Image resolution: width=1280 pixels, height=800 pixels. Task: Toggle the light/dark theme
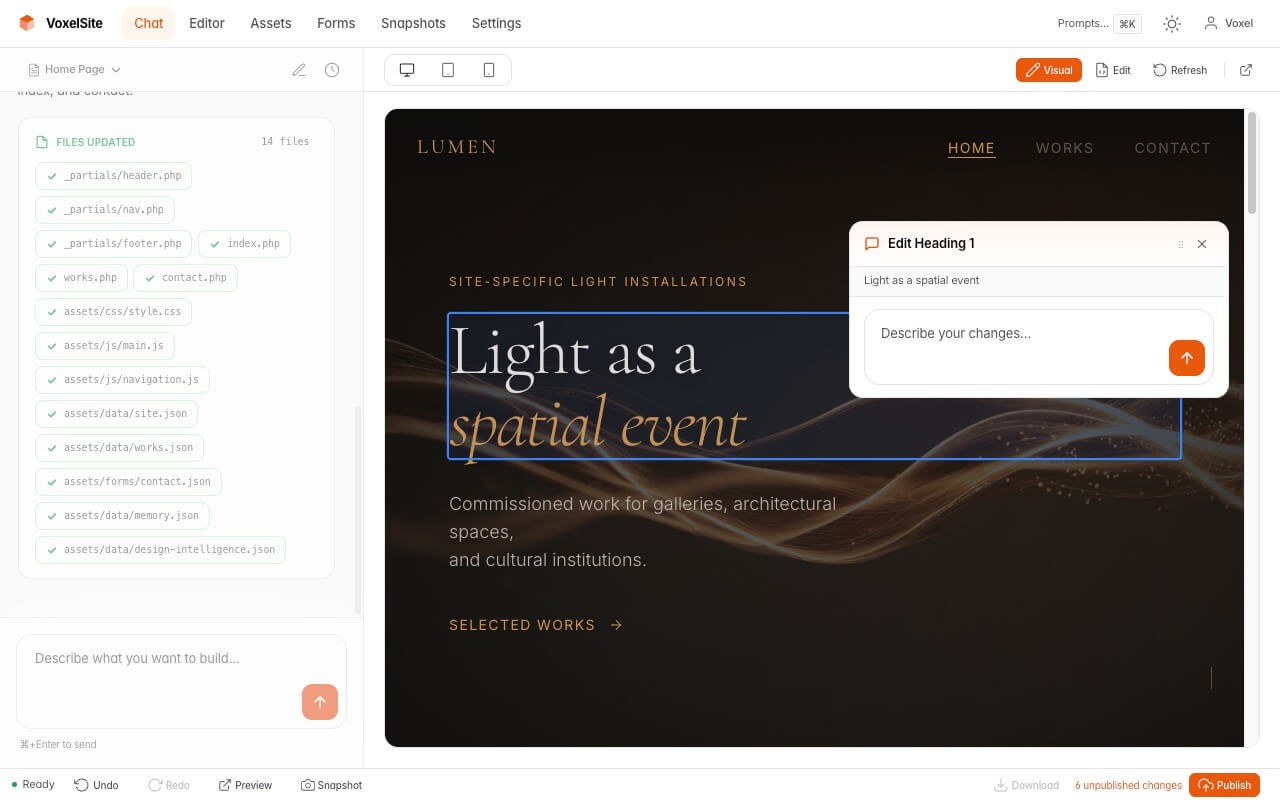tap(1171, 23)
